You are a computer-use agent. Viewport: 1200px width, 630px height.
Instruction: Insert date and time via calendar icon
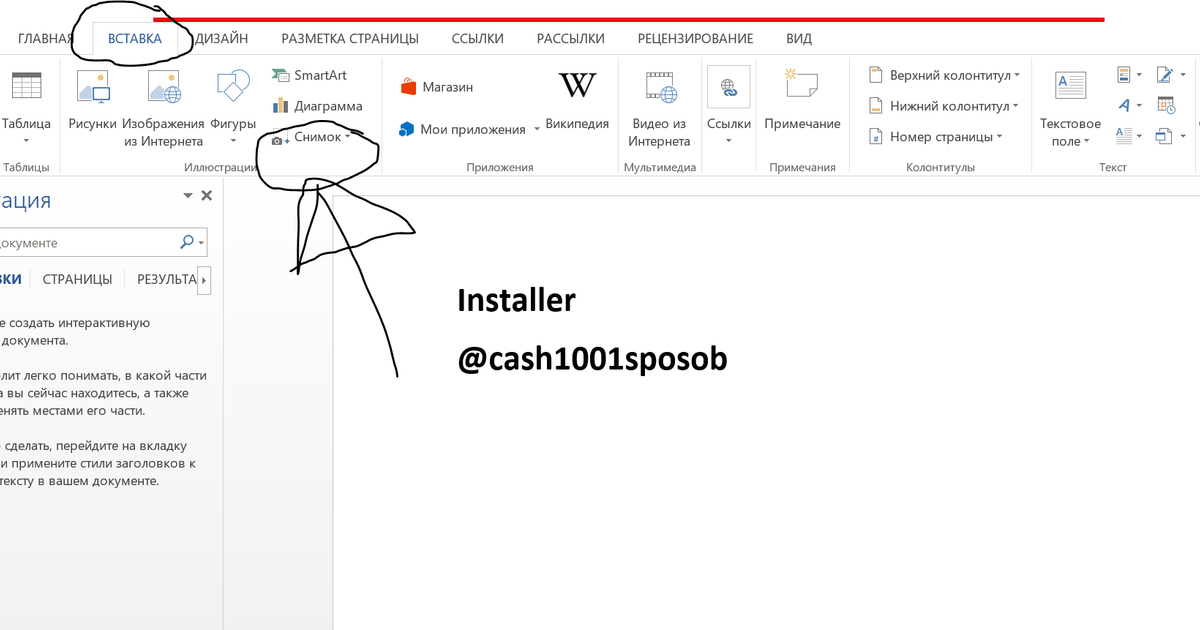[x=1166, y=105]
